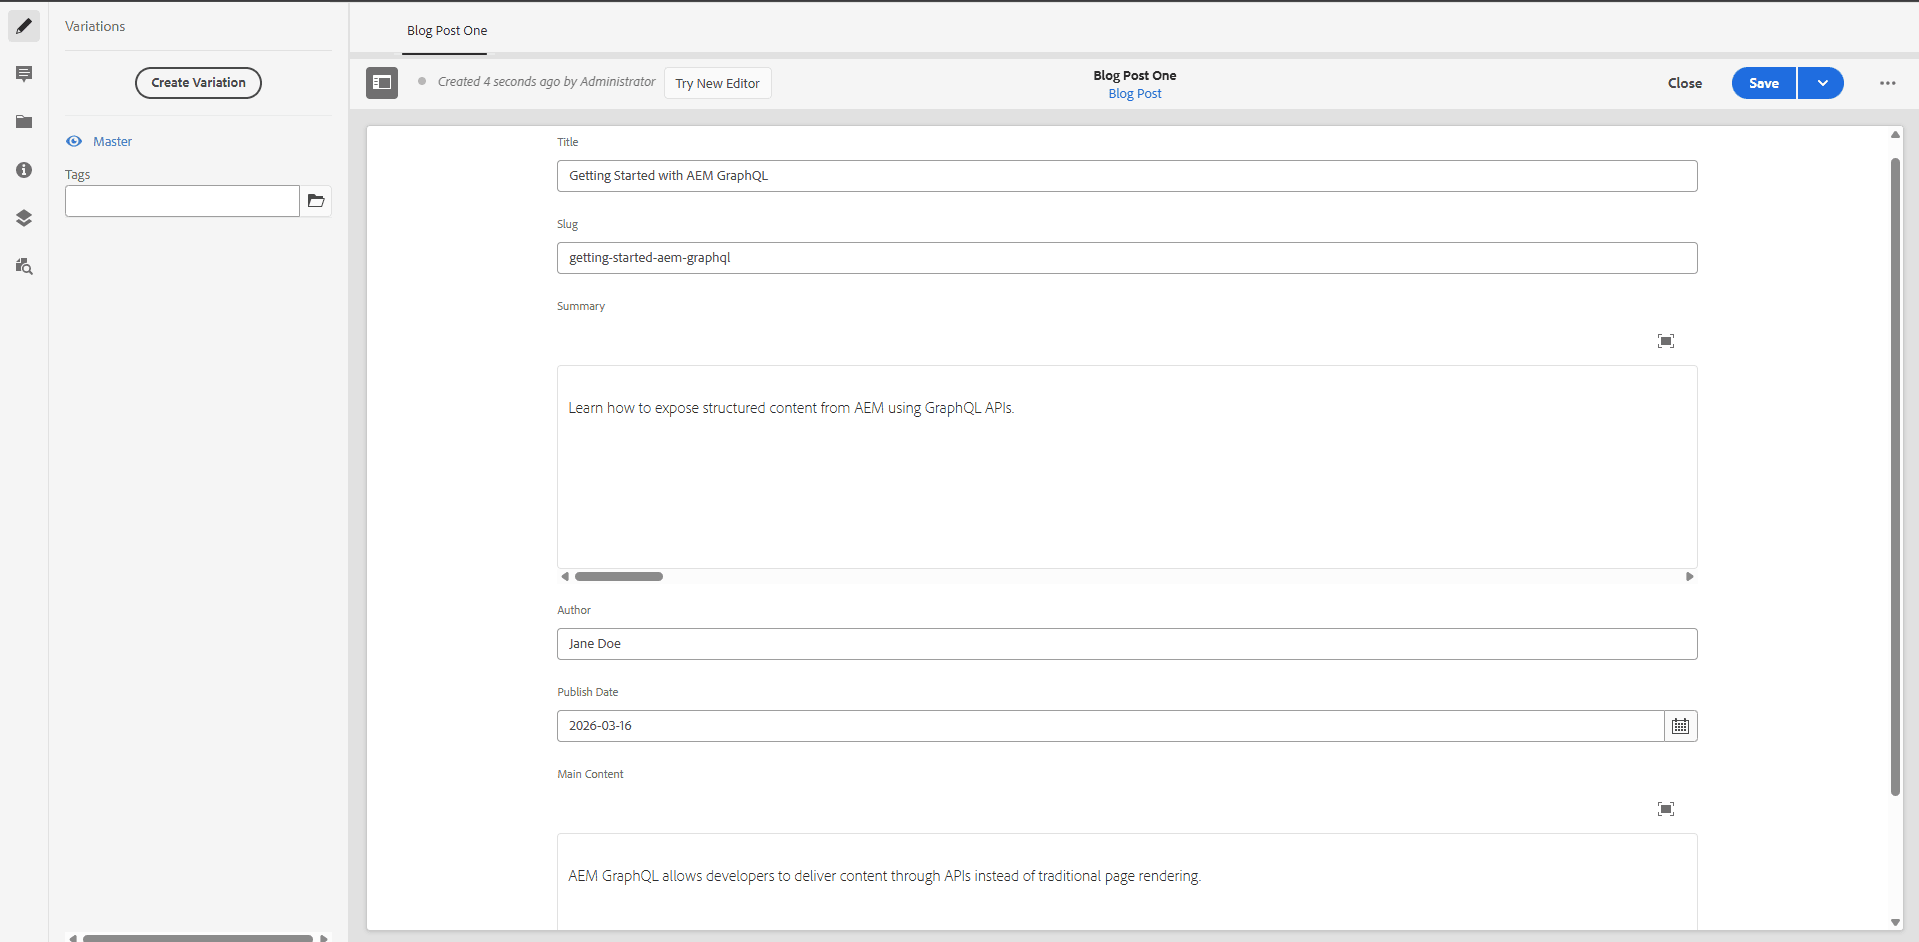Click the Main Content field label
The image size is (1919, 942).
590,774
